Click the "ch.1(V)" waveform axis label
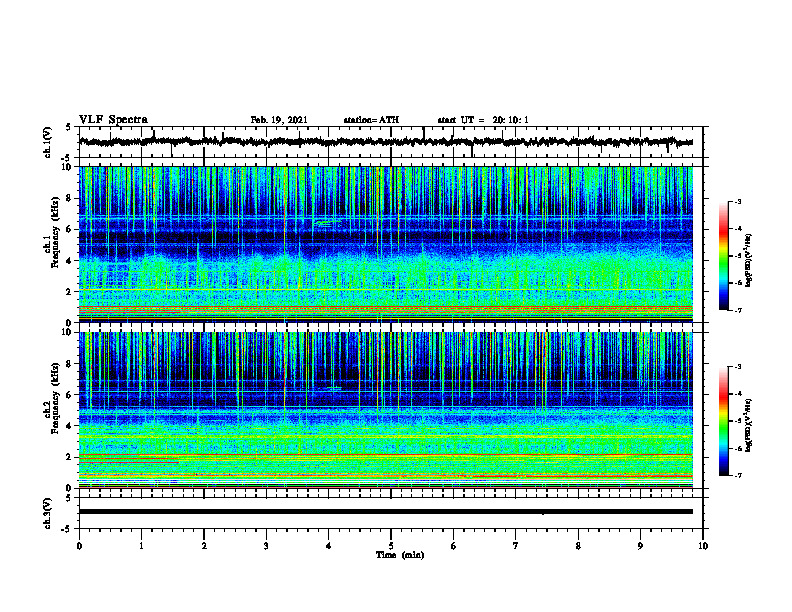 click(x=48, y=142)
